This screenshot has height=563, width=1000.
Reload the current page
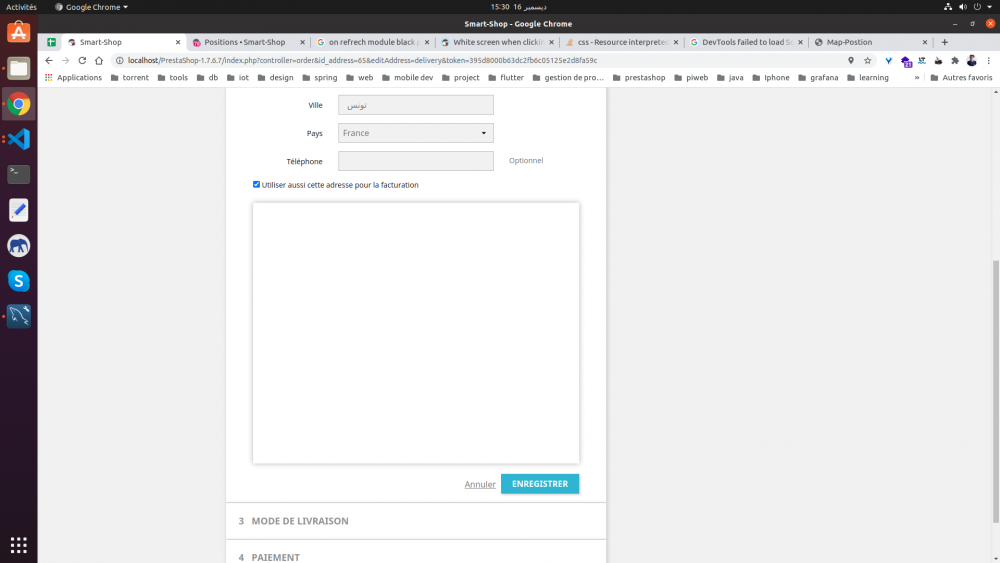click(x=82, y=61)
